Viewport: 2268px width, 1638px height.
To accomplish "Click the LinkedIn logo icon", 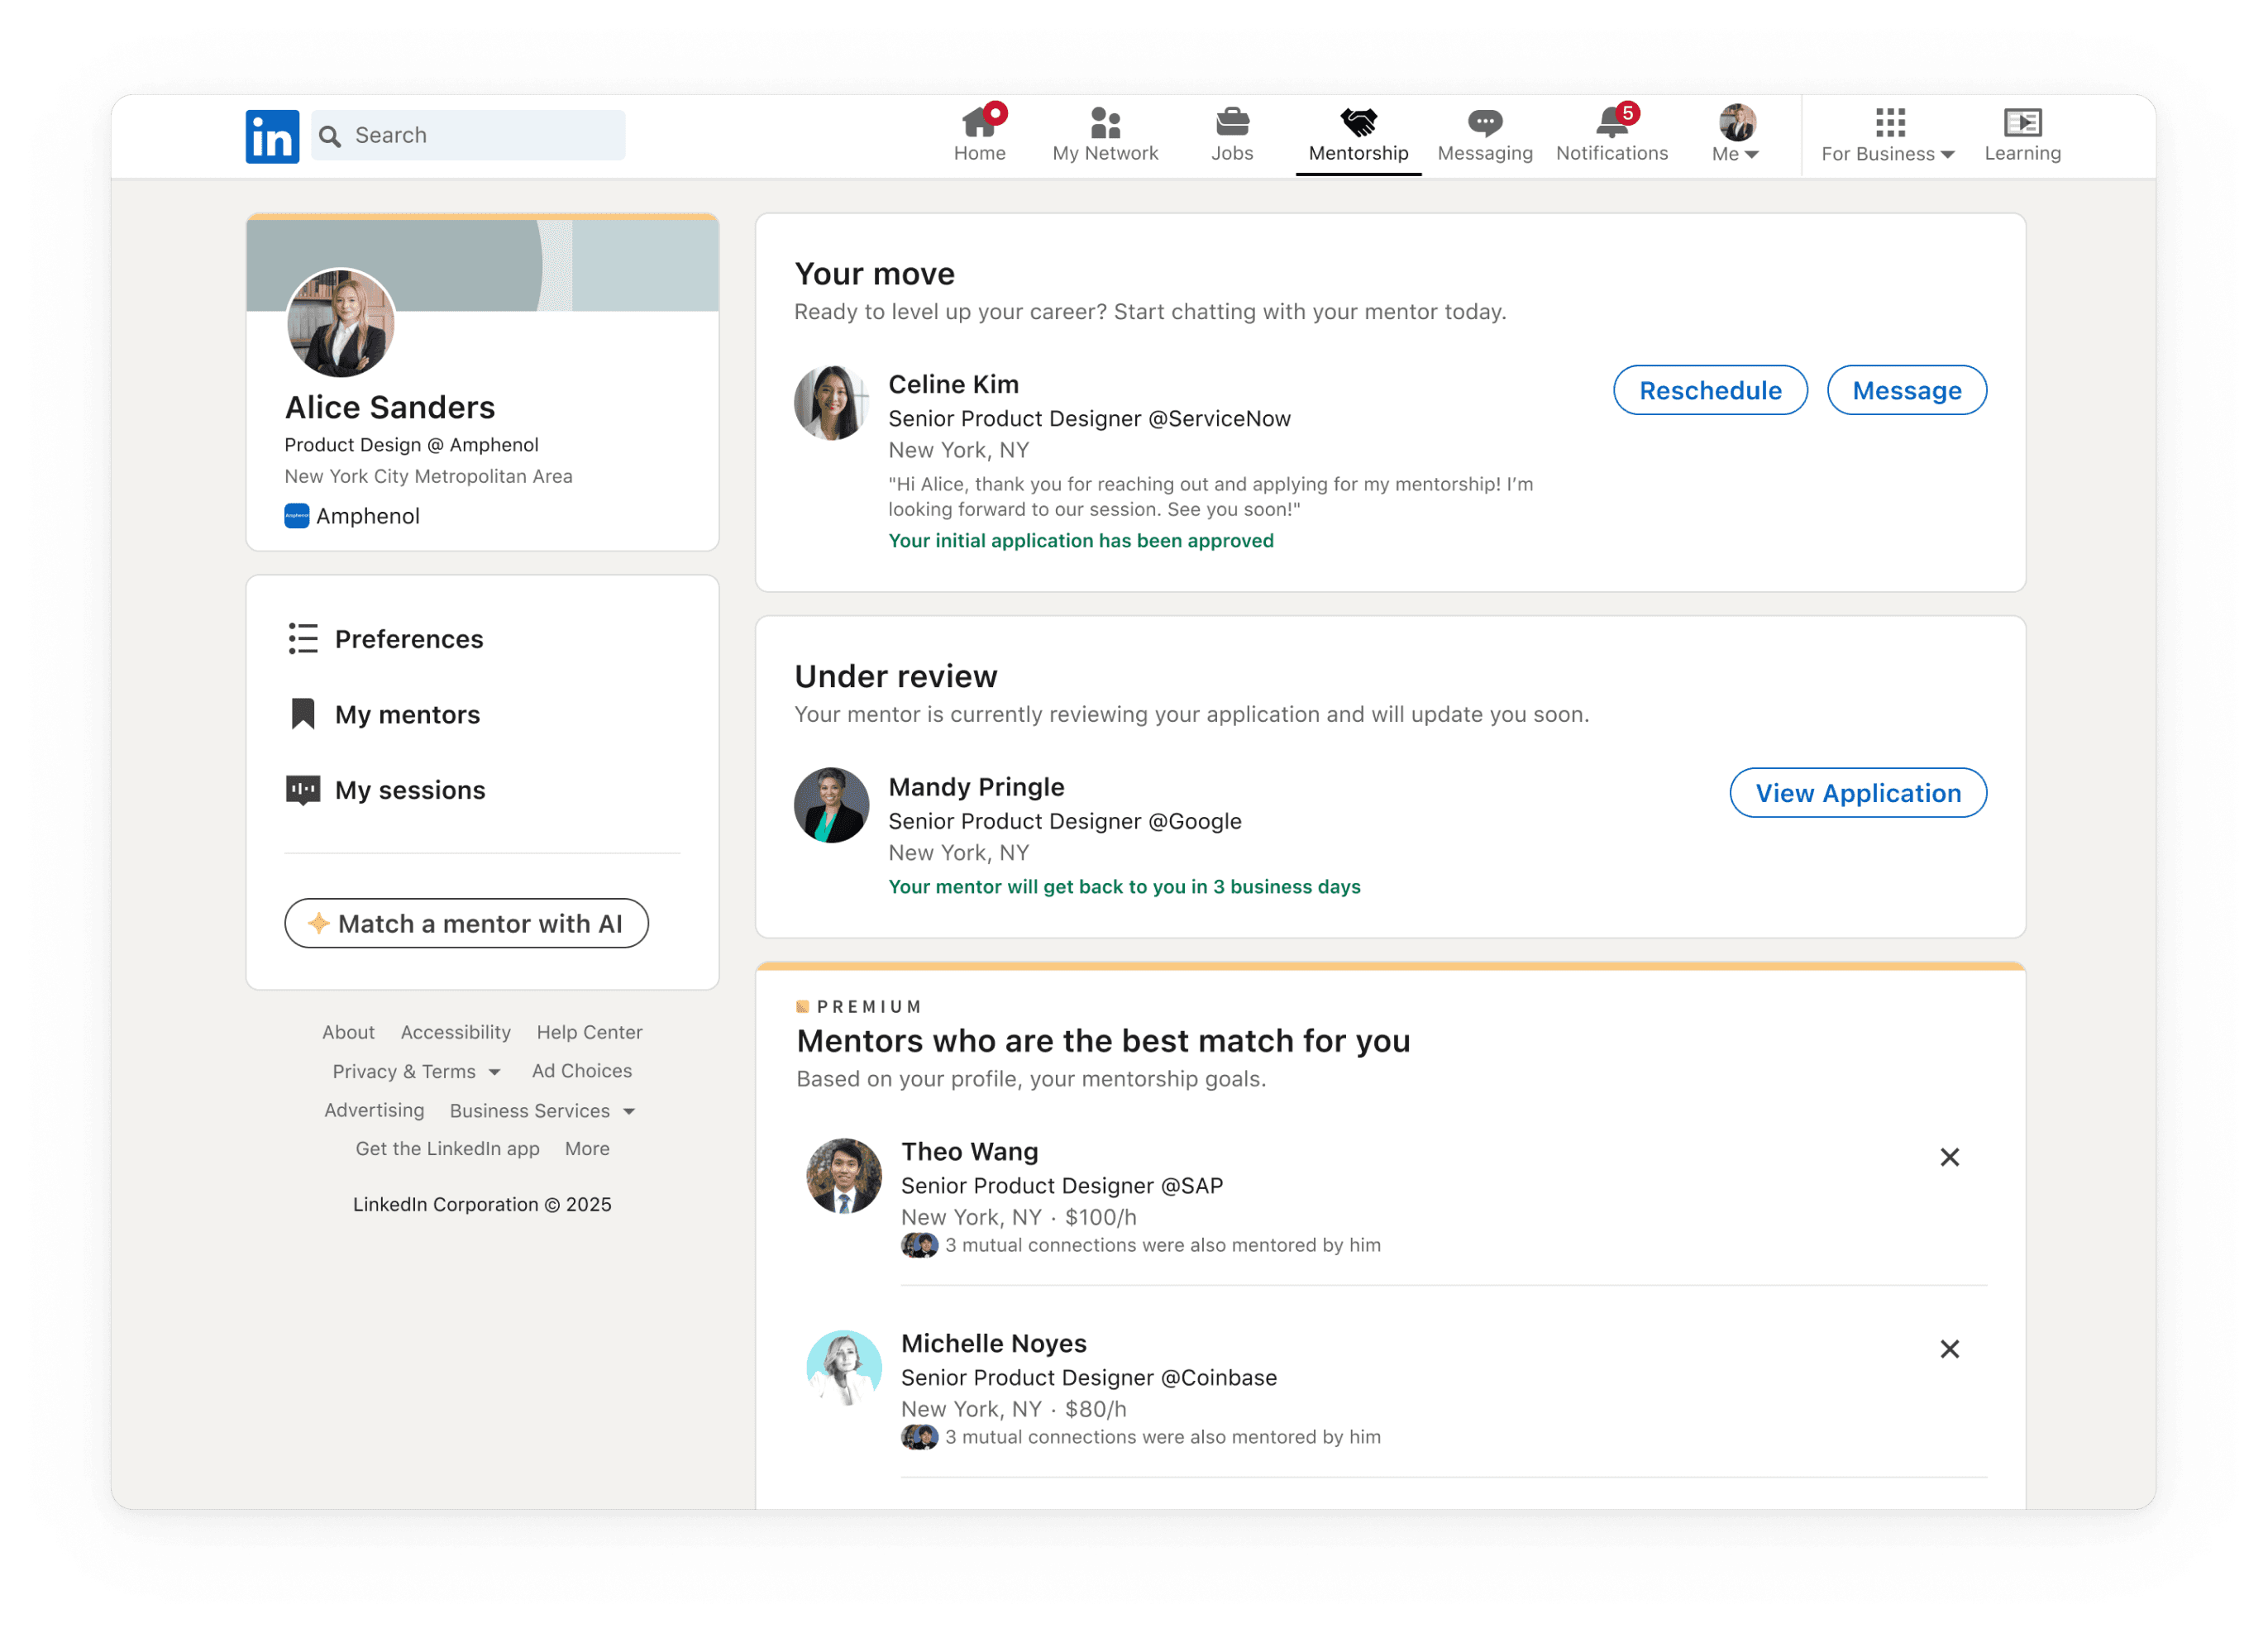I will (x=272, y=136).
